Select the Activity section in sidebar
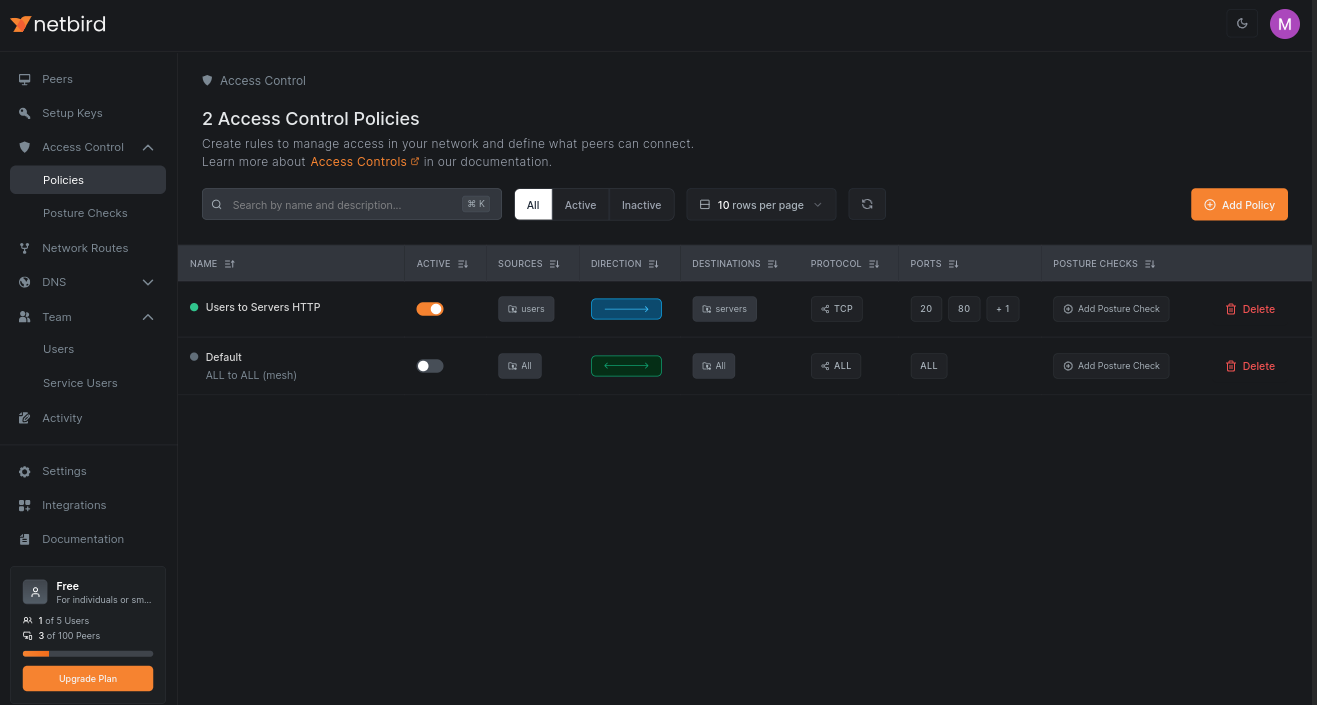 pos(62,417)
